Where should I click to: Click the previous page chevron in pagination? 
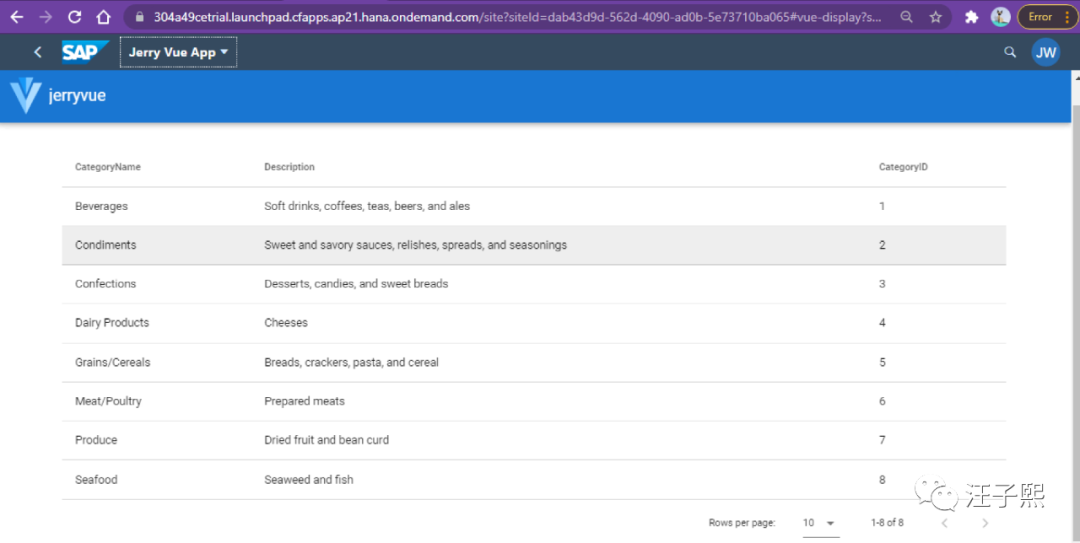pyautogui.click(x=944, y=523)
